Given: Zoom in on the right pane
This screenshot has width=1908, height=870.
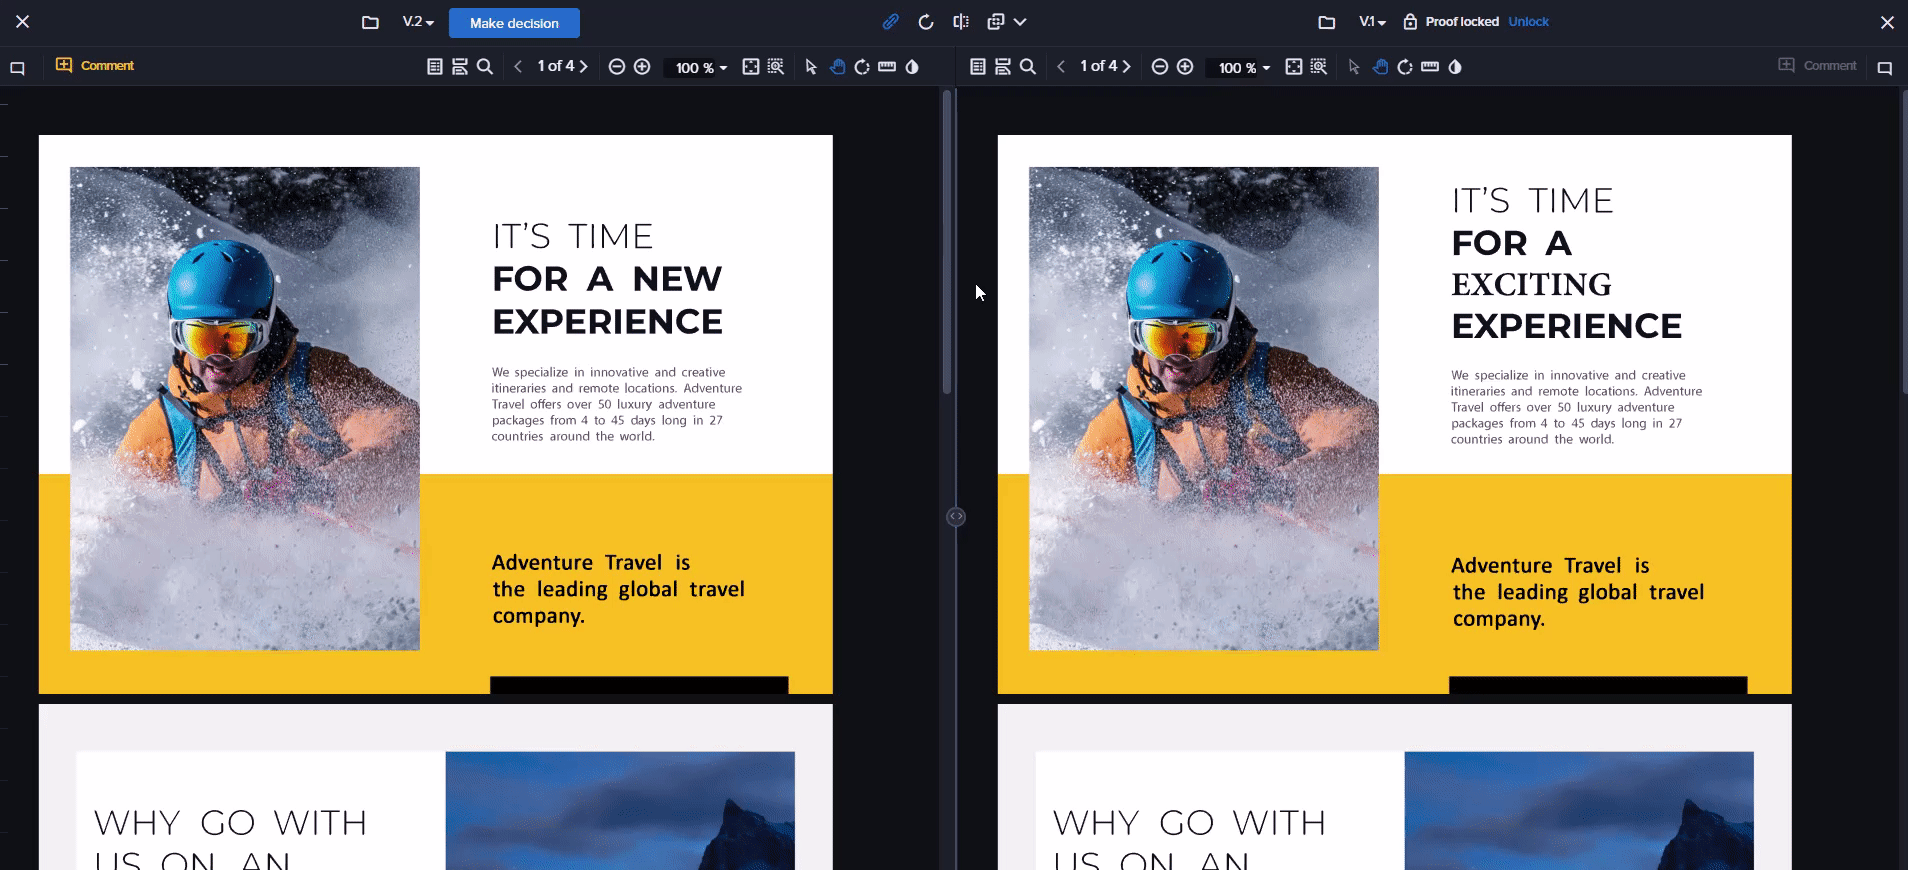Looking at the screenshot, I should (x=1185, y=67).
